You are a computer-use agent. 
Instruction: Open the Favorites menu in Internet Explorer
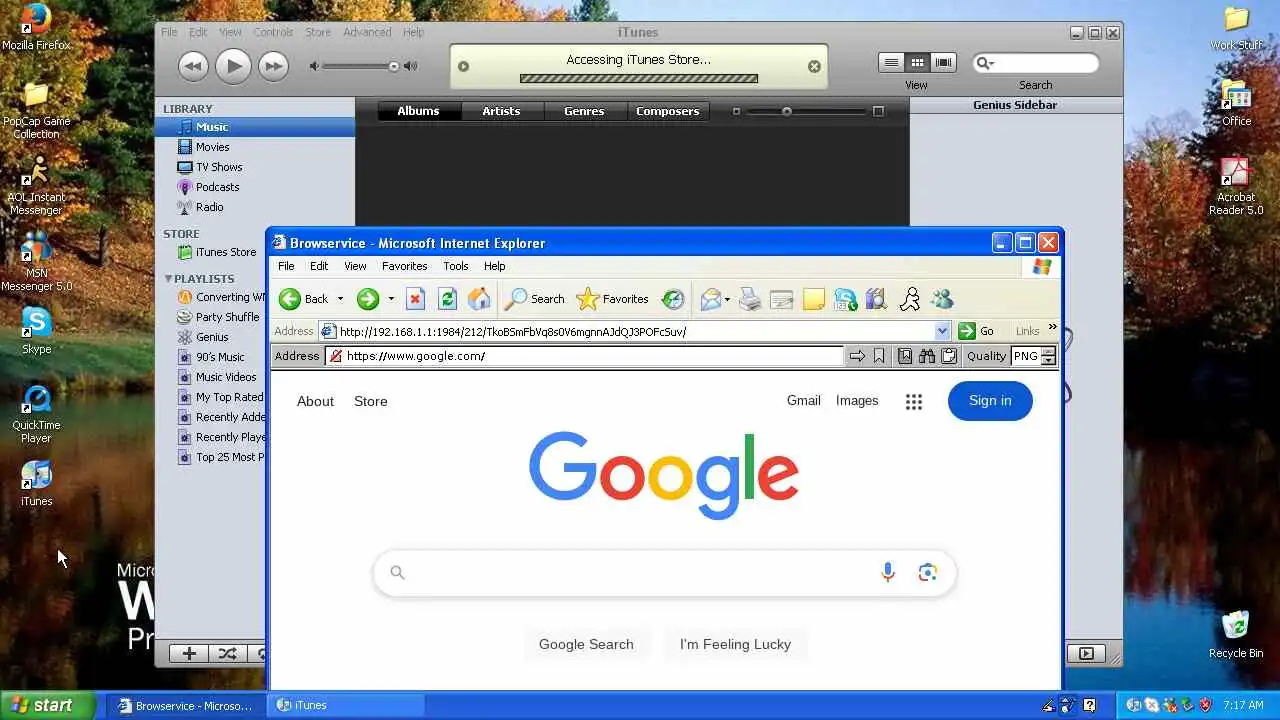tap(404, 266)
